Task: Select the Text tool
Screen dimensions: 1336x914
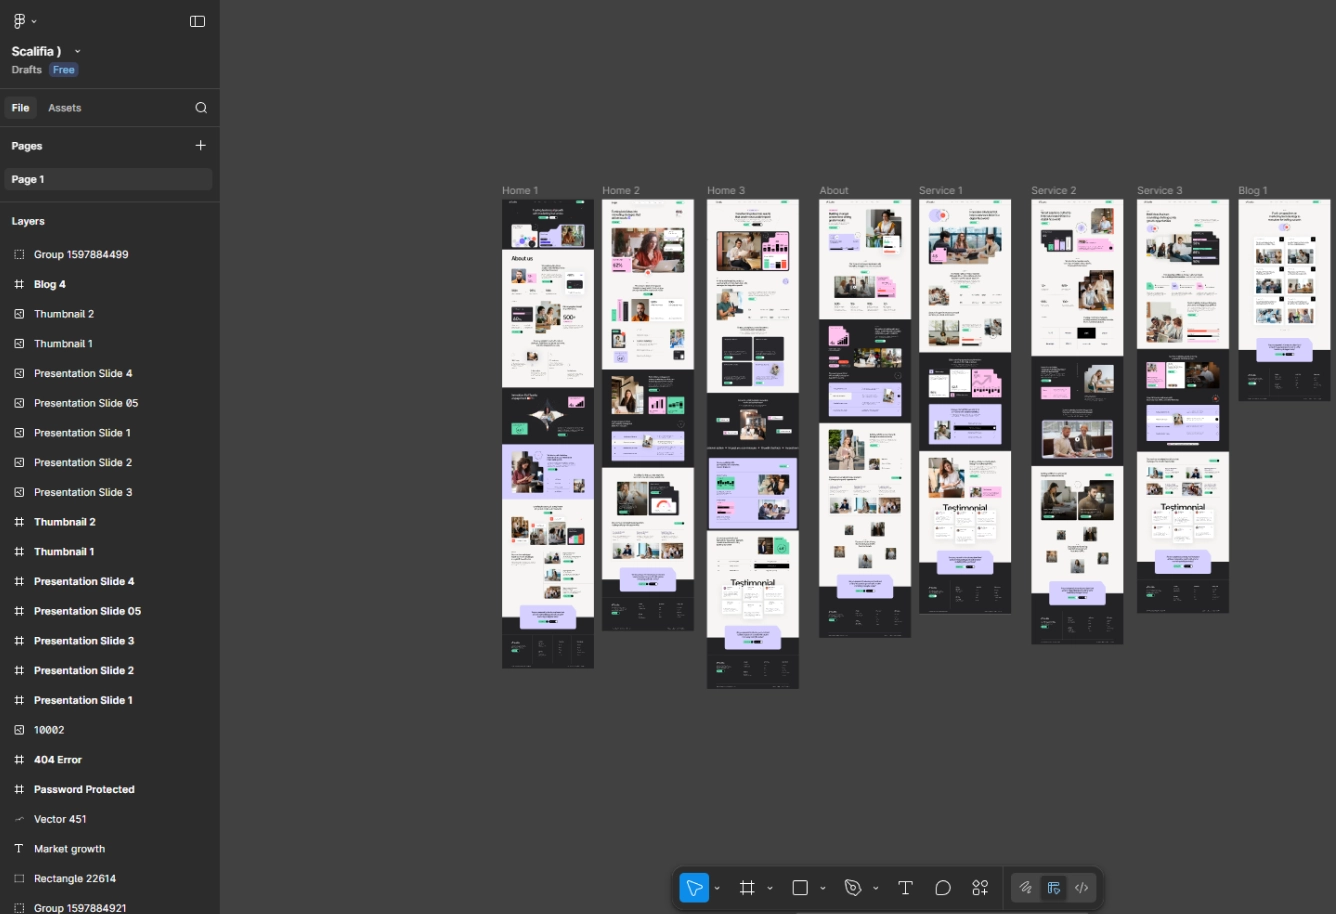Action: [906, 888]
